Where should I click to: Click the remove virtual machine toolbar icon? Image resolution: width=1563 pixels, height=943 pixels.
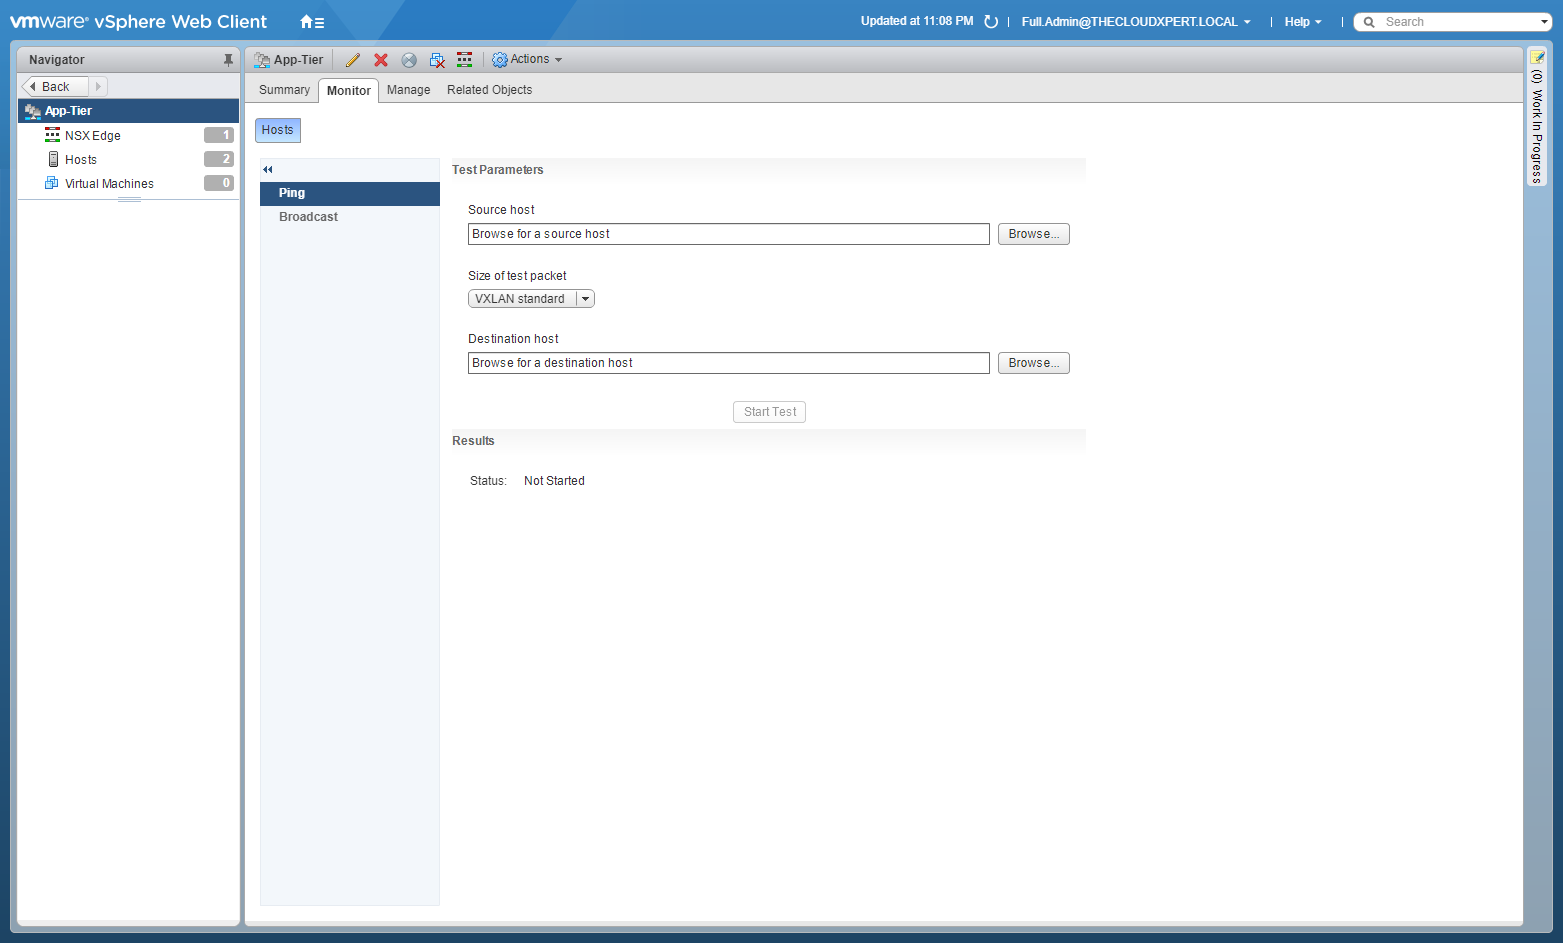(437, 60)
